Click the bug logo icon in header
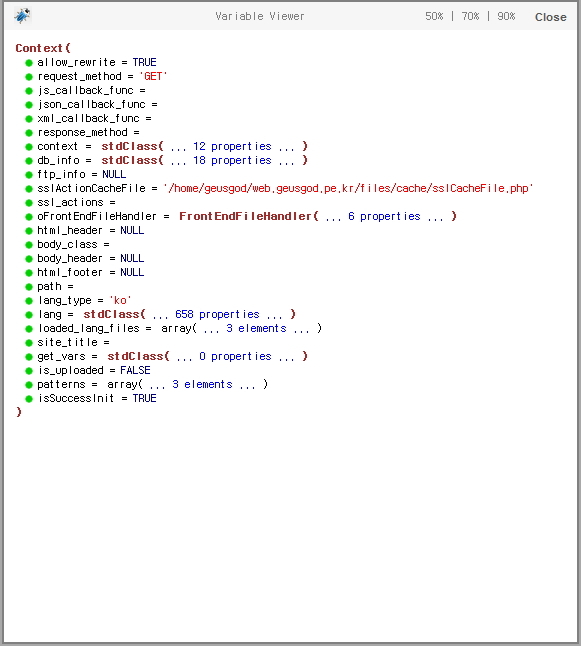Image resolution: width=581 pixels, height=646 pixels. (x=22, y=16)
